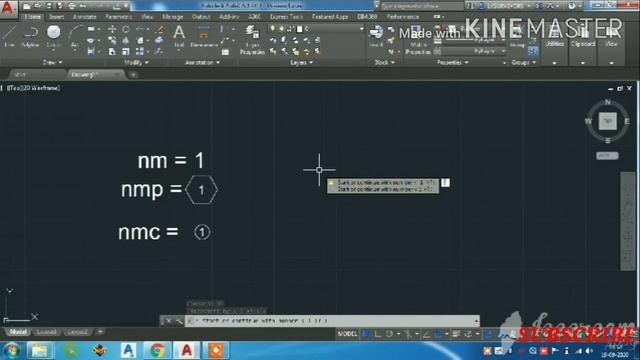The width and height of the screenshot is (640, 360).
Task: Open Layer Properties manager
Action: [252, 40]
